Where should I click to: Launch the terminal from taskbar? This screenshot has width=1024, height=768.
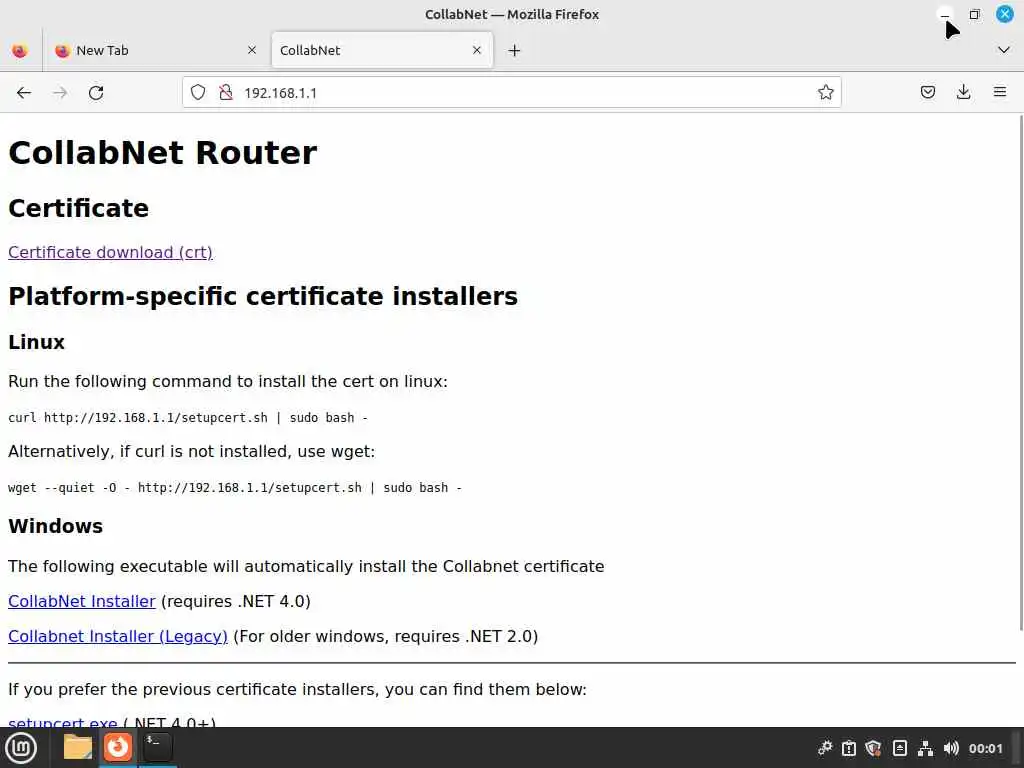coord(157,747)
